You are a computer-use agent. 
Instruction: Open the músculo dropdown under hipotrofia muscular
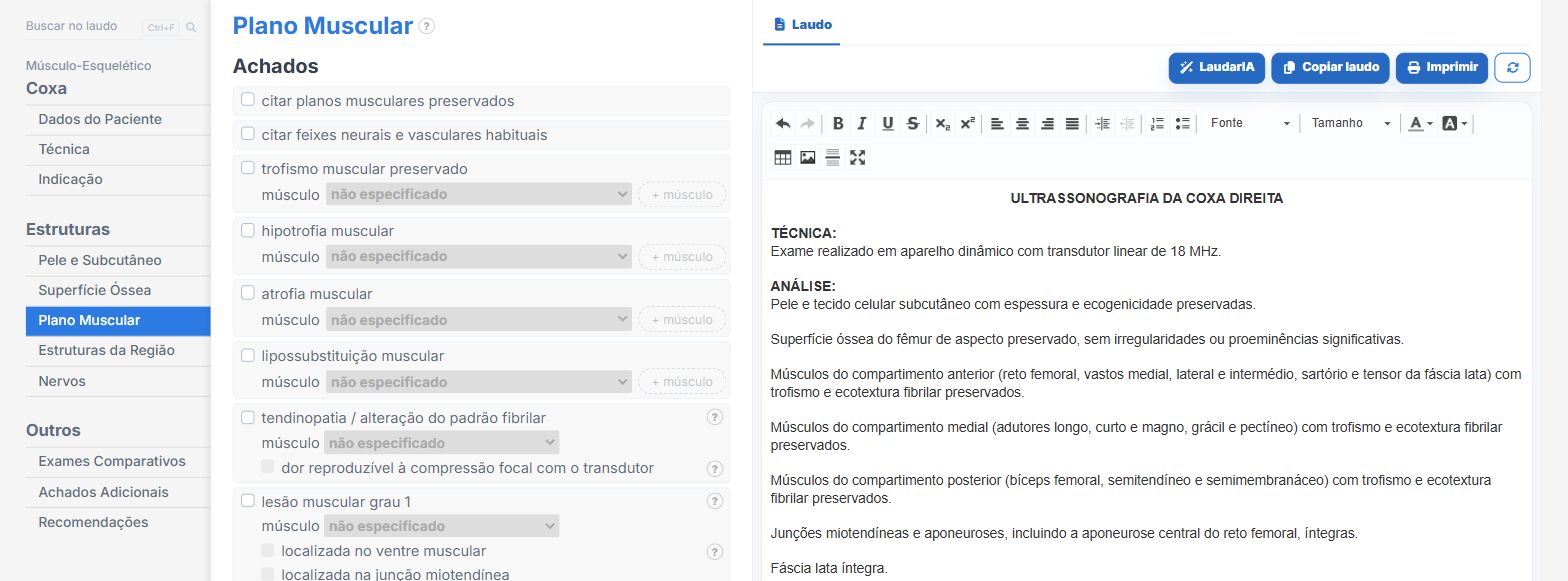(x=479, y=257)
